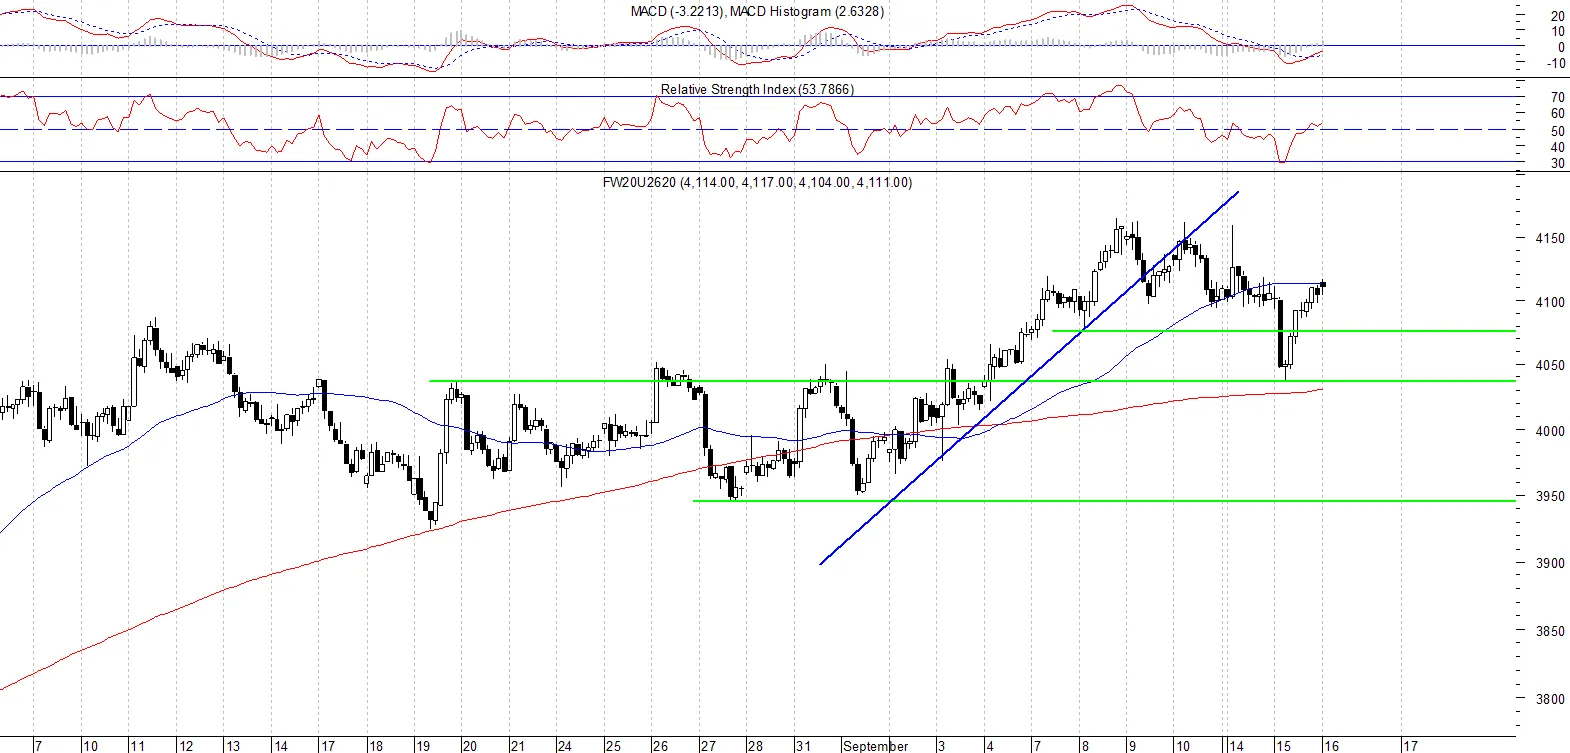Select the 4150 price axis label
Viewport: 1570px width, 753px height.
coord(1550,238)
